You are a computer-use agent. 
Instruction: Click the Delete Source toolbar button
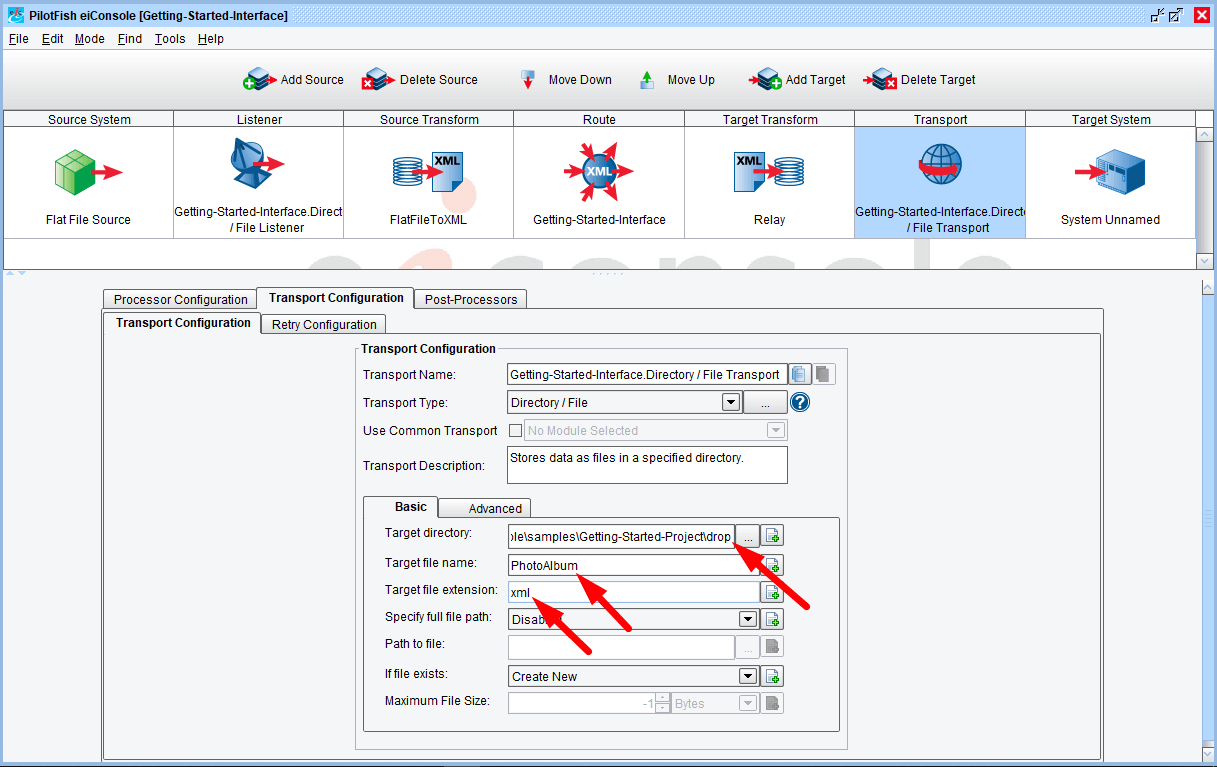point(420,80)
